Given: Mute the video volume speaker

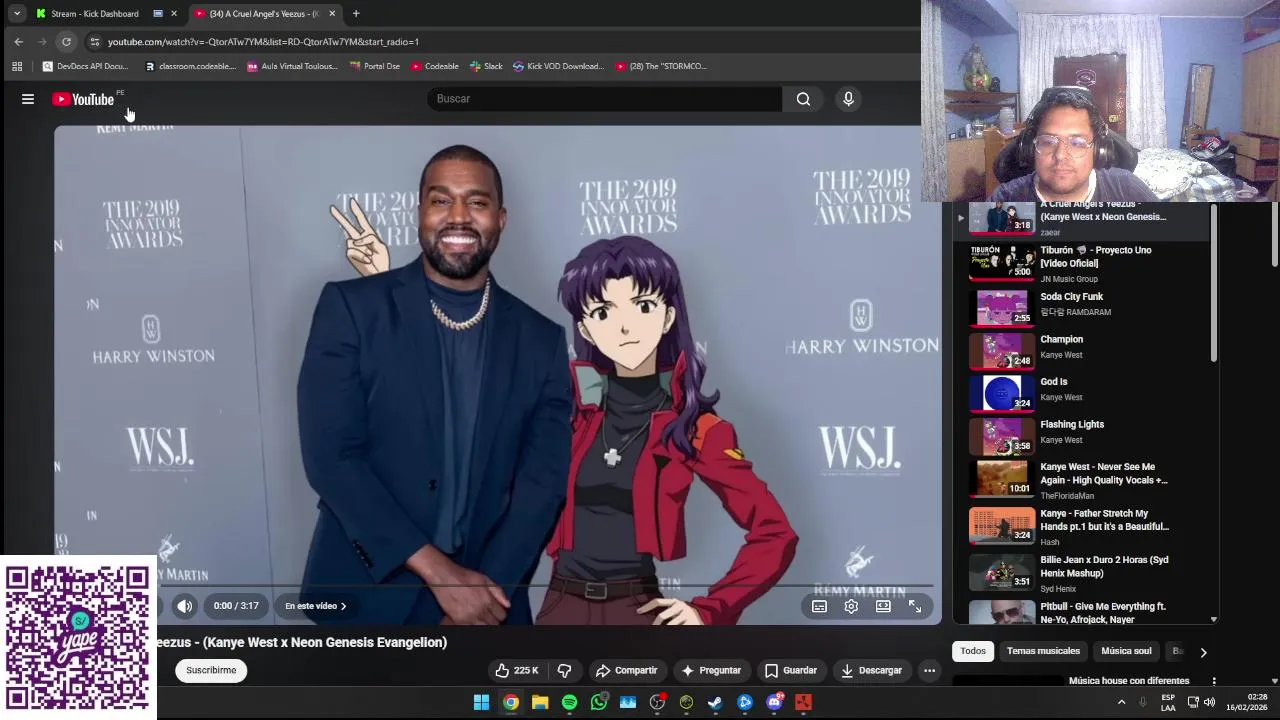Looking at the screenshot, I should click(x=185, y=606).
